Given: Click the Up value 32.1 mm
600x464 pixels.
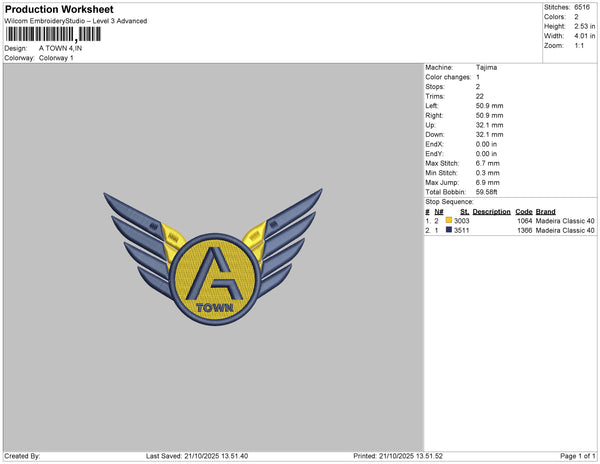Looking at the screenshot, I should (x=490, y=125).
